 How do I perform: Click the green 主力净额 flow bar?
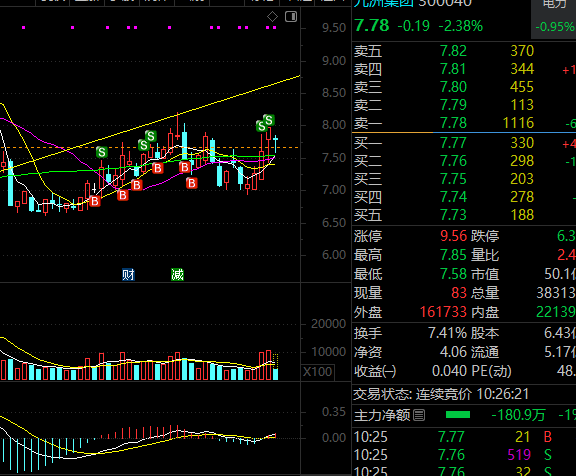click(458, 415)
